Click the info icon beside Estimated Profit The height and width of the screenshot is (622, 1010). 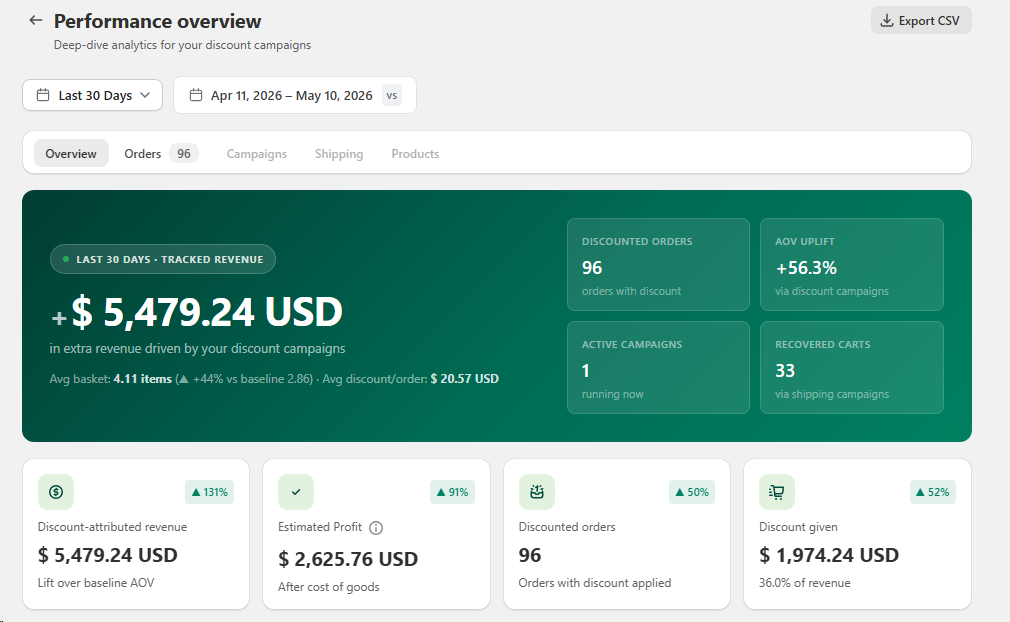[376, 528]
